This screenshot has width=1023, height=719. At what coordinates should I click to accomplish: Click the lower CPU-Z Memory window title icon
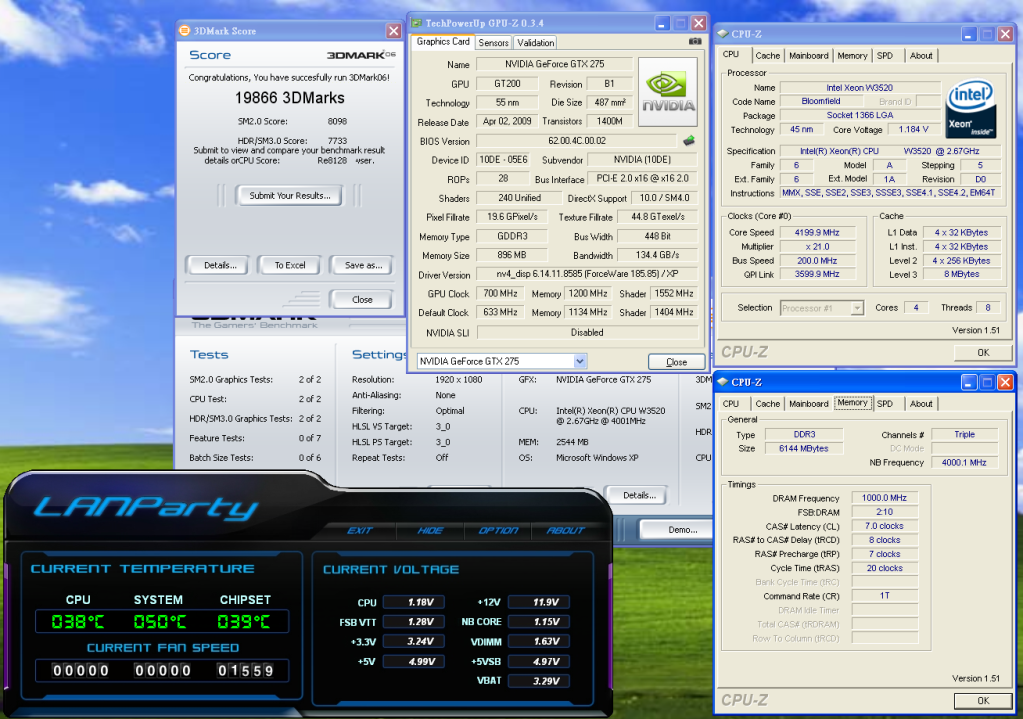point(722,382)
